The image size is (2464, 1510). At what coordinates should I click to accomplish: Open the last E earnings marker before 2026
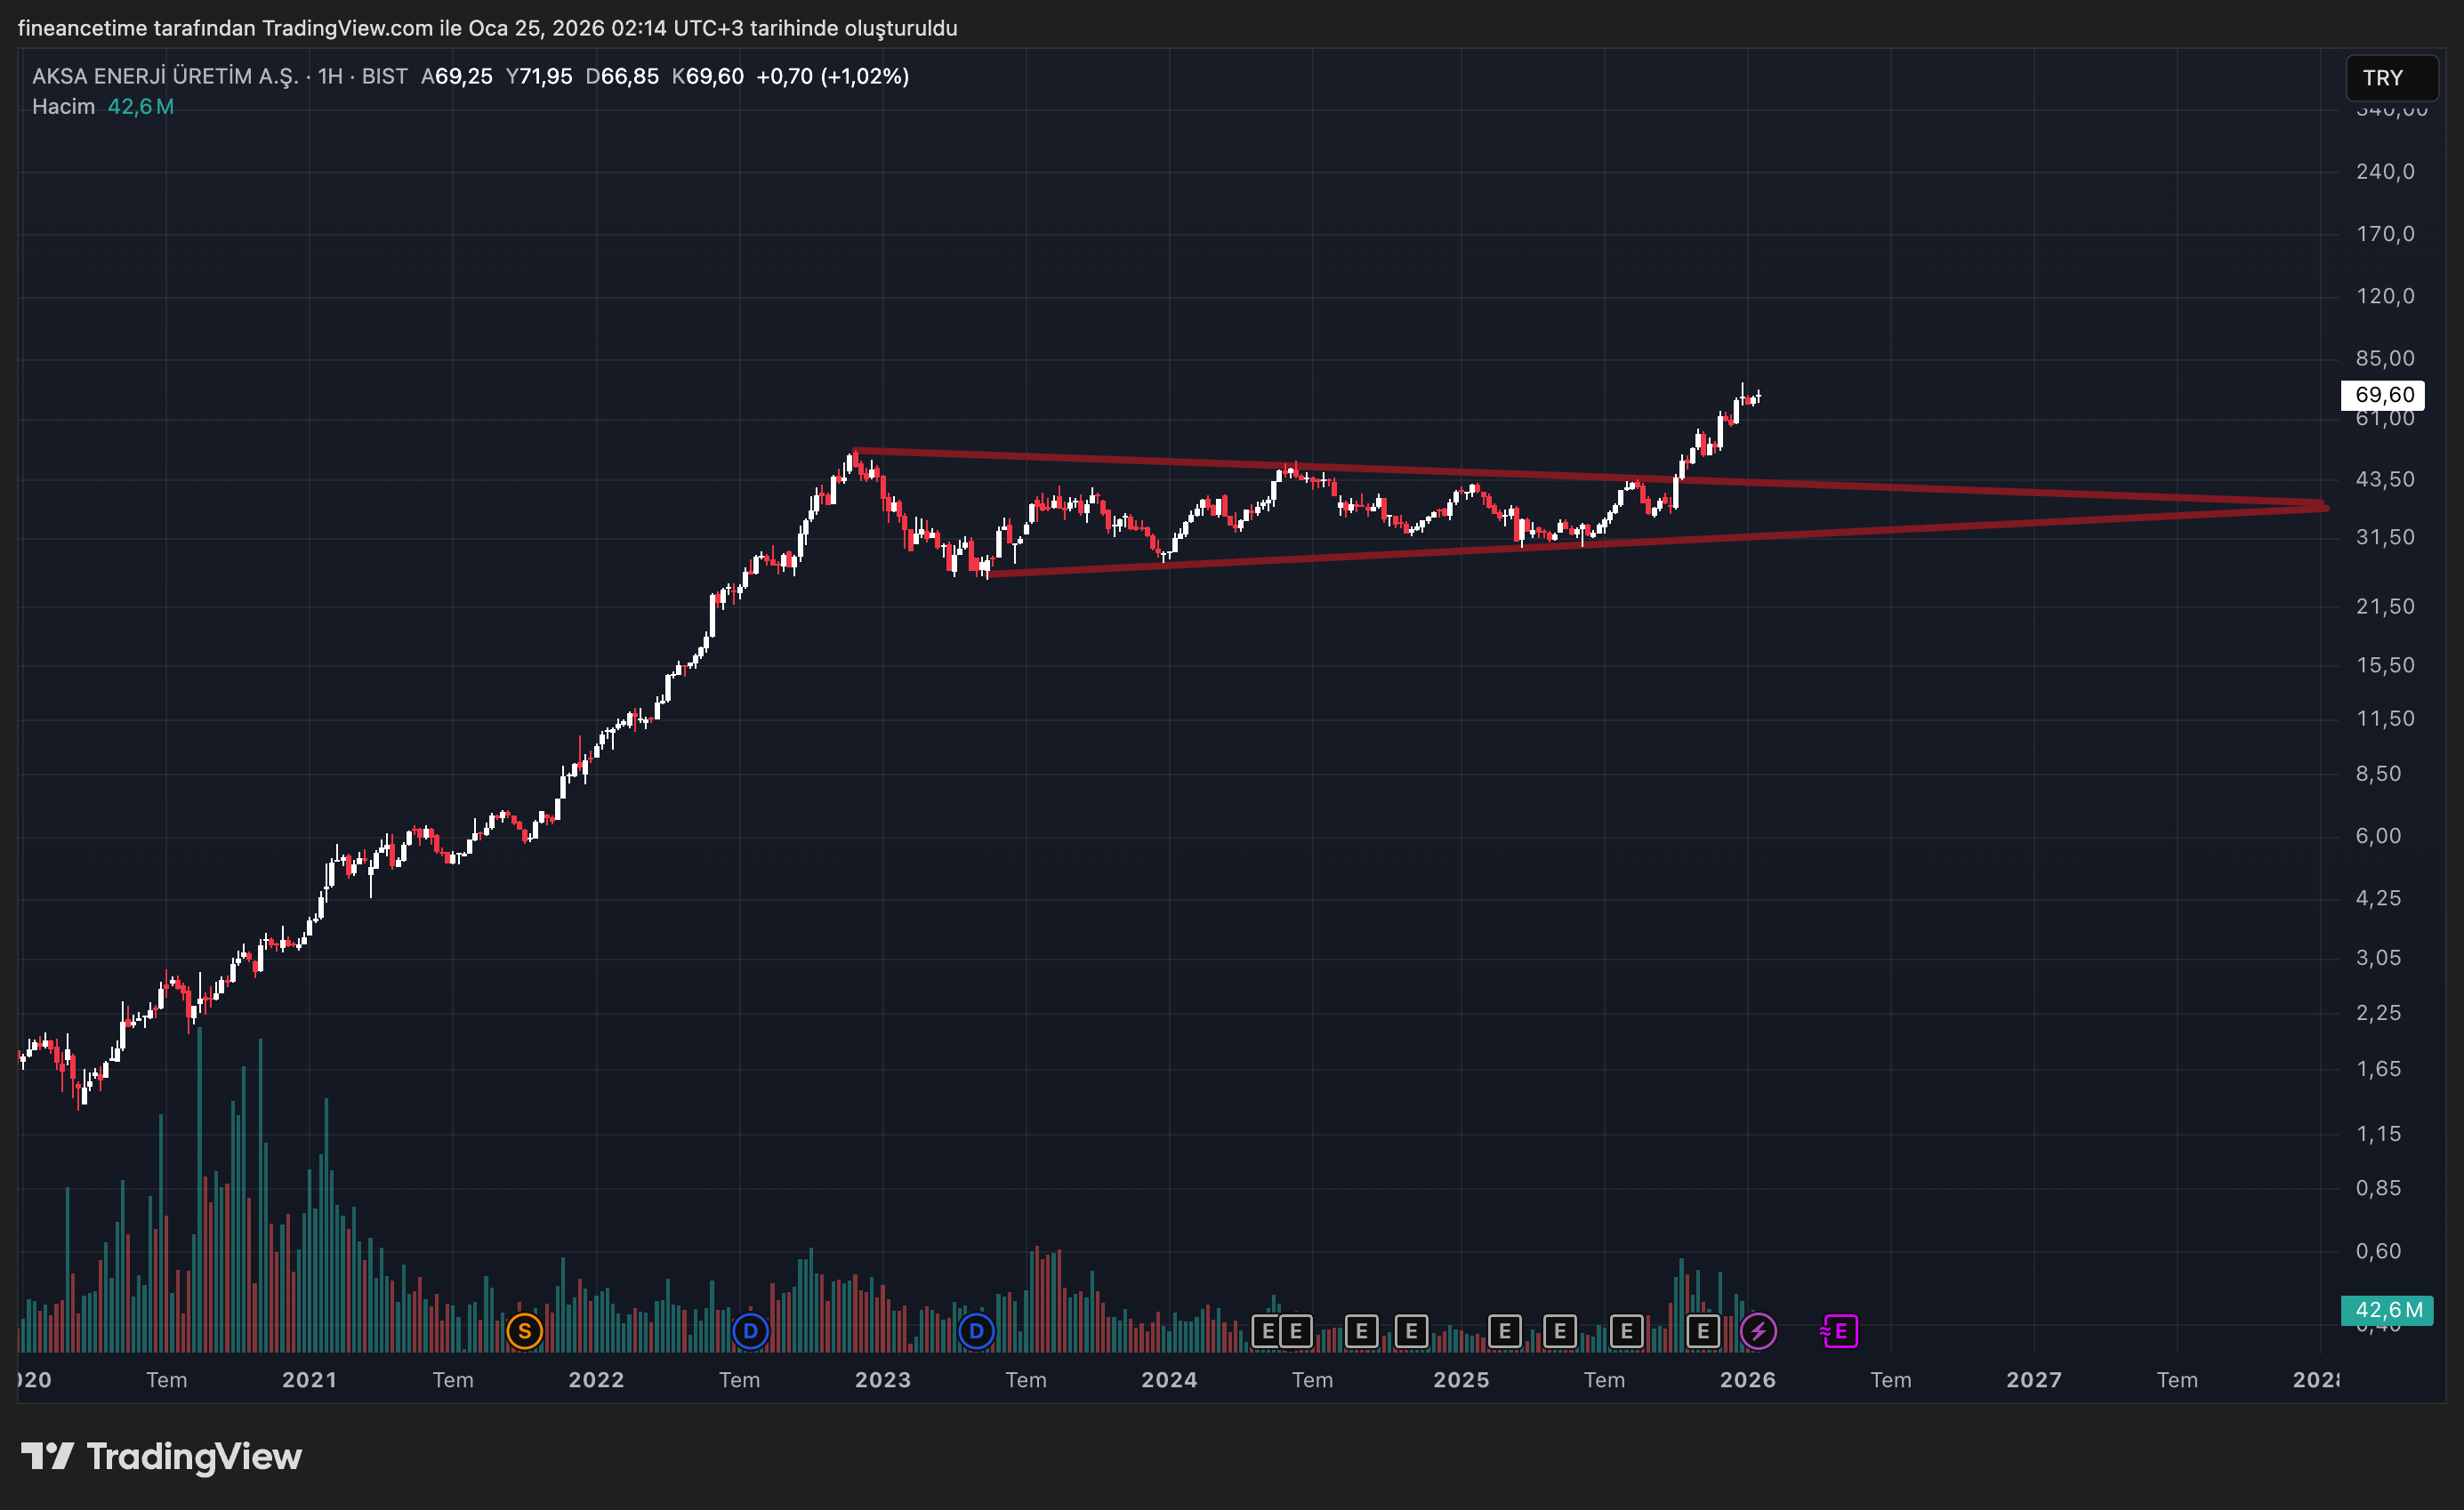1704,1331
